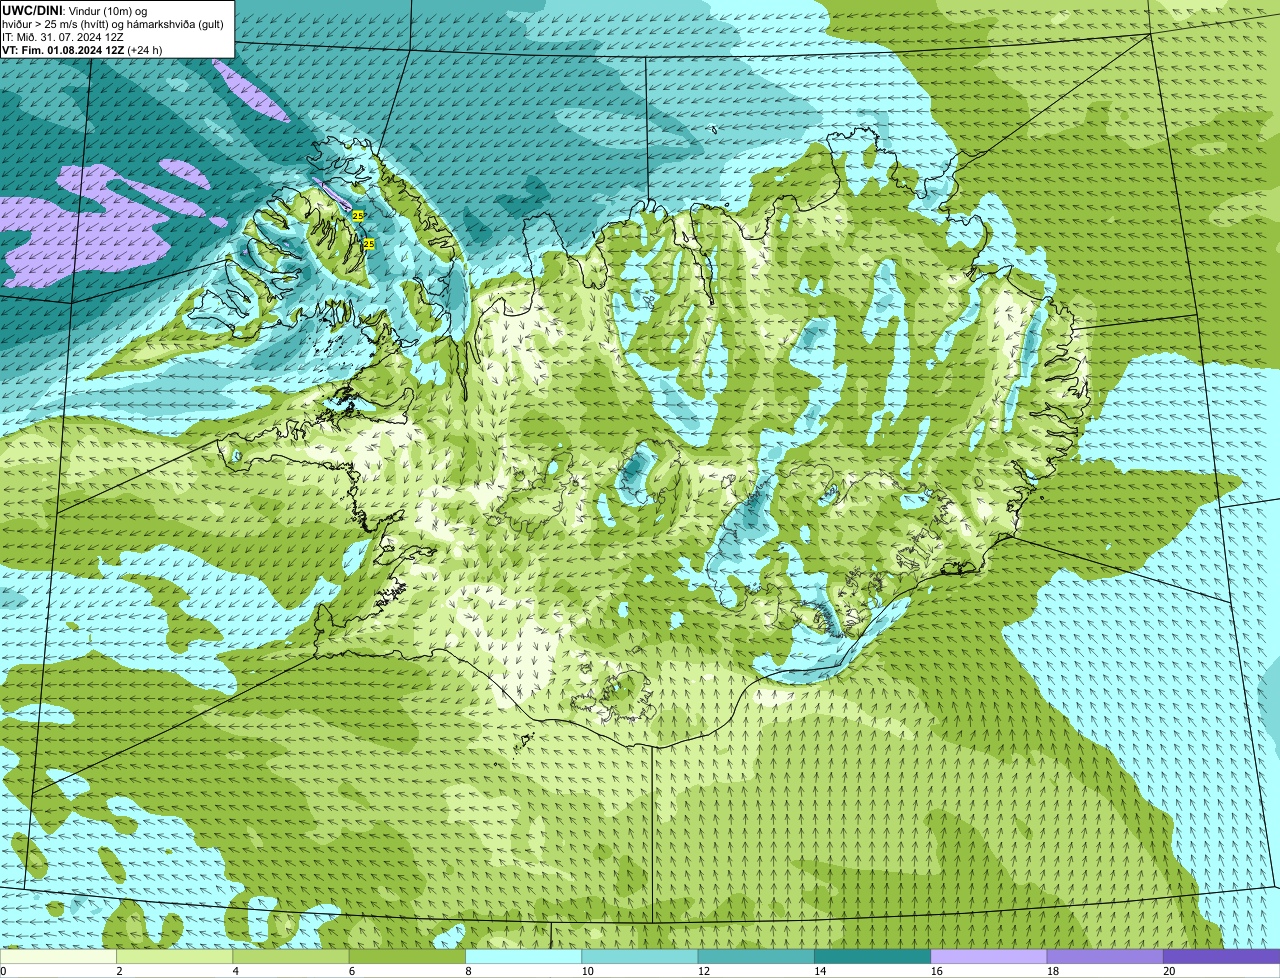Click the northern yellow 25 gust marker
The height and width of the screenshot is (978, 1280).
(x=358, y=215)
